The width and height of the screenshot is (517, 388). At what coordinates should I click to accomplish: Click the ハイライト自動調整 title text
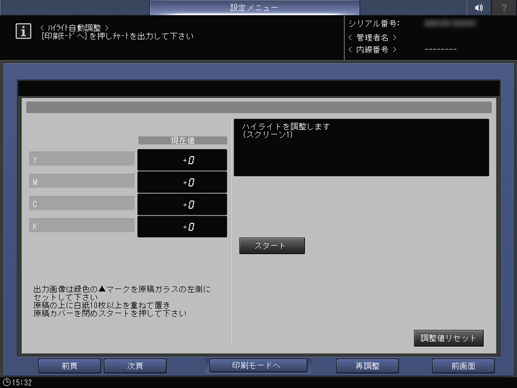point(74,28)
